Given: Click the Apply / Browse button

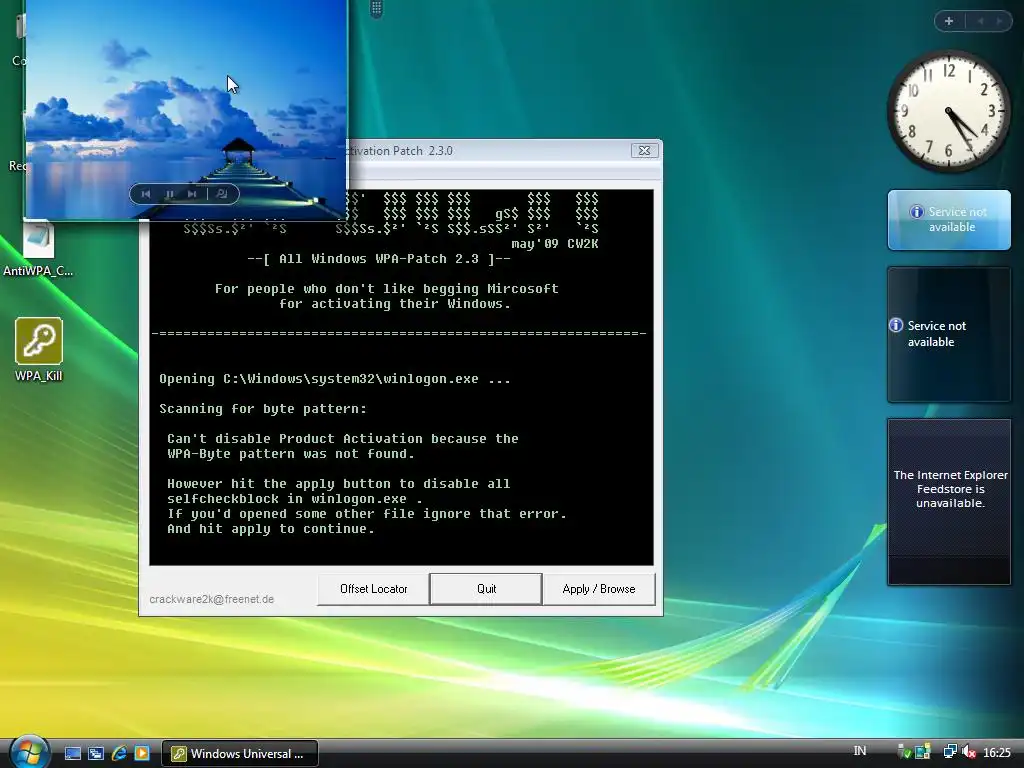Looking at the screenshot, I should (598, 589).
